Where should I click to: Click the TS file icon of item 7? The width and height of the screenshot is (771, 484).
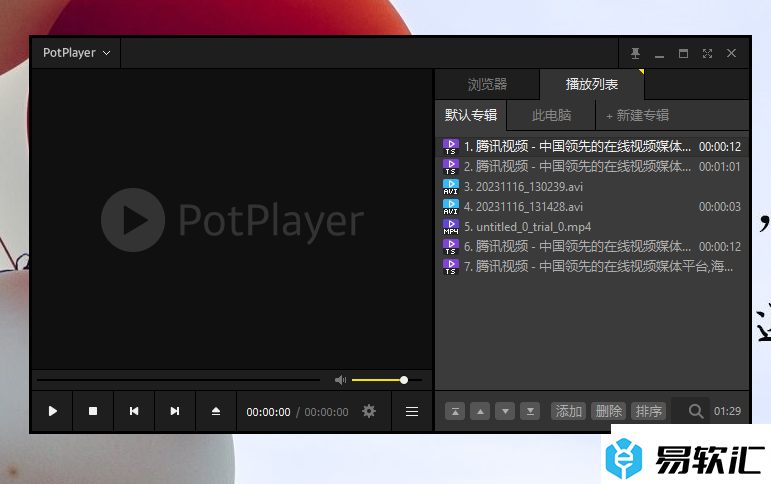(450, 267)
